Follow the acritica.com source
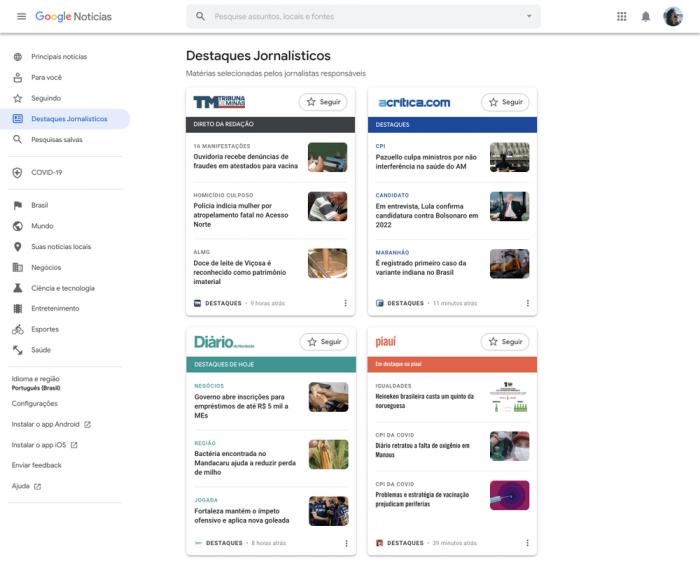 [505, 102]
